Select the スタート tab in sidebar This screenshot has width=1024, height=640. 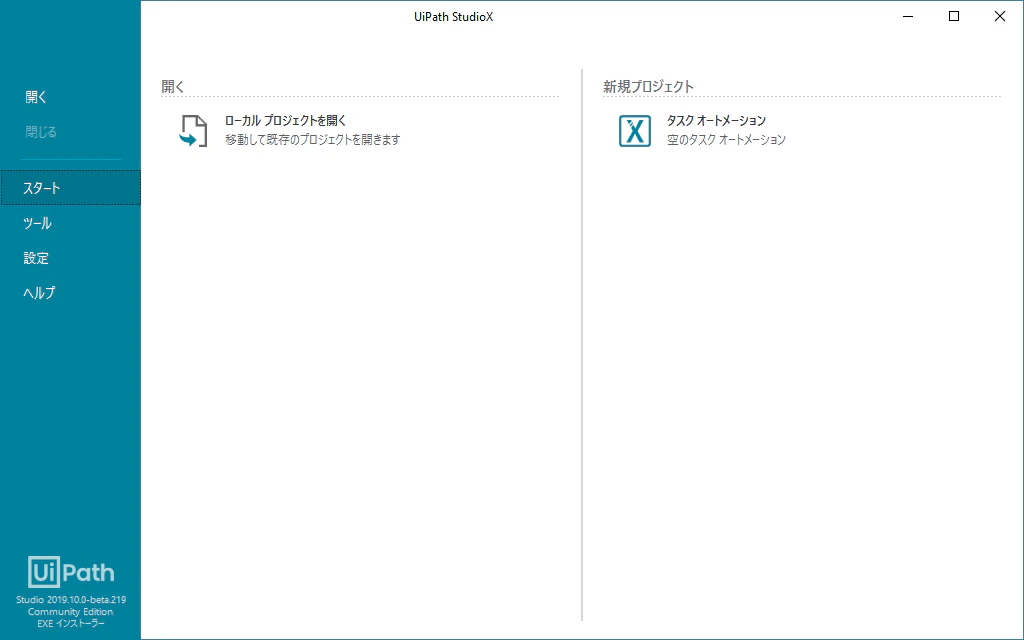71,188
